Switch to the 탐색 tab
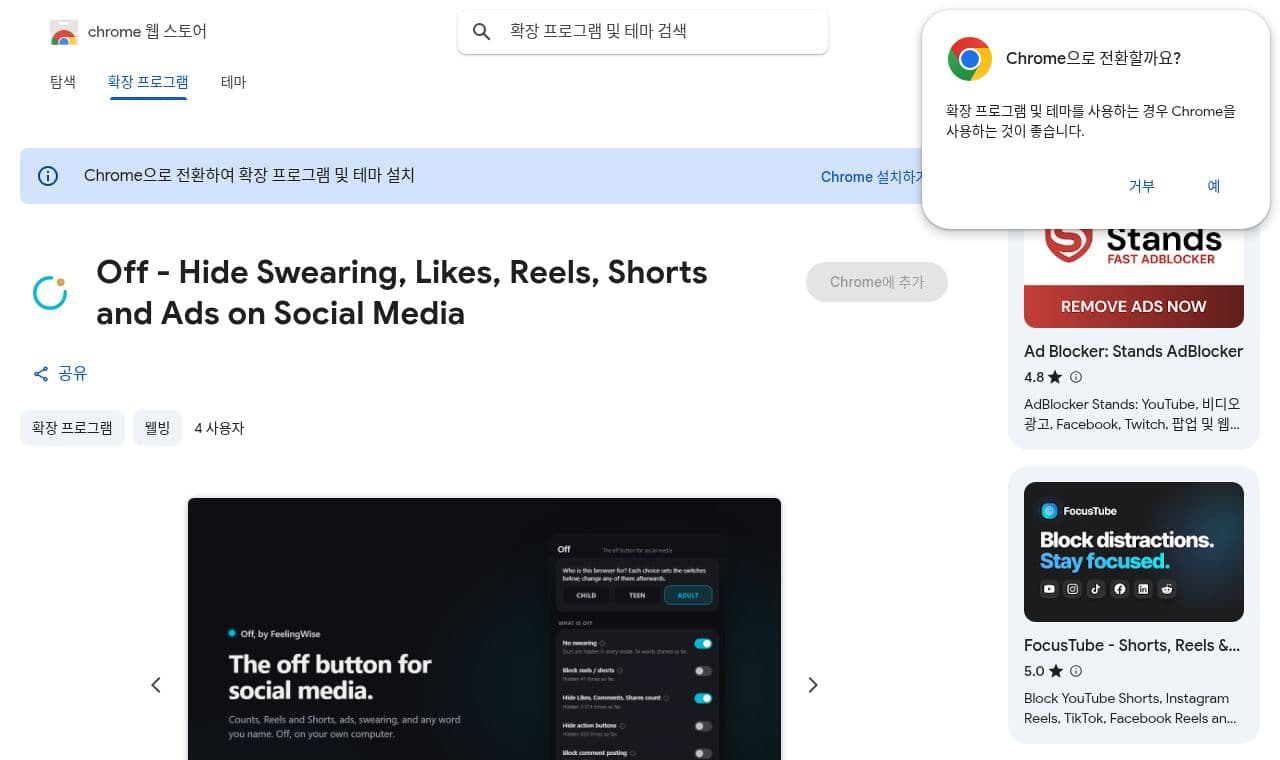This screenshot has height=760, width=1280. [x=63, y=82]
